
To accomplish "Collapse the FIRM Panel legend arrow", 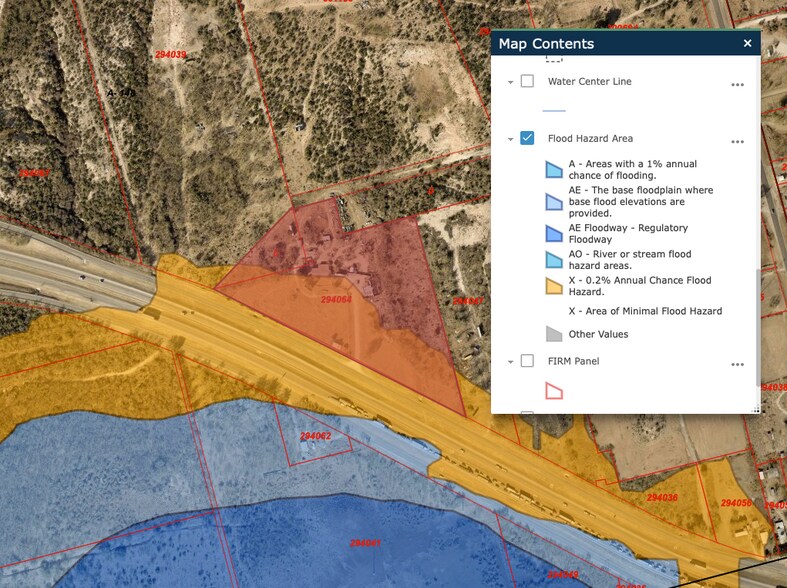I will [510, 362].
